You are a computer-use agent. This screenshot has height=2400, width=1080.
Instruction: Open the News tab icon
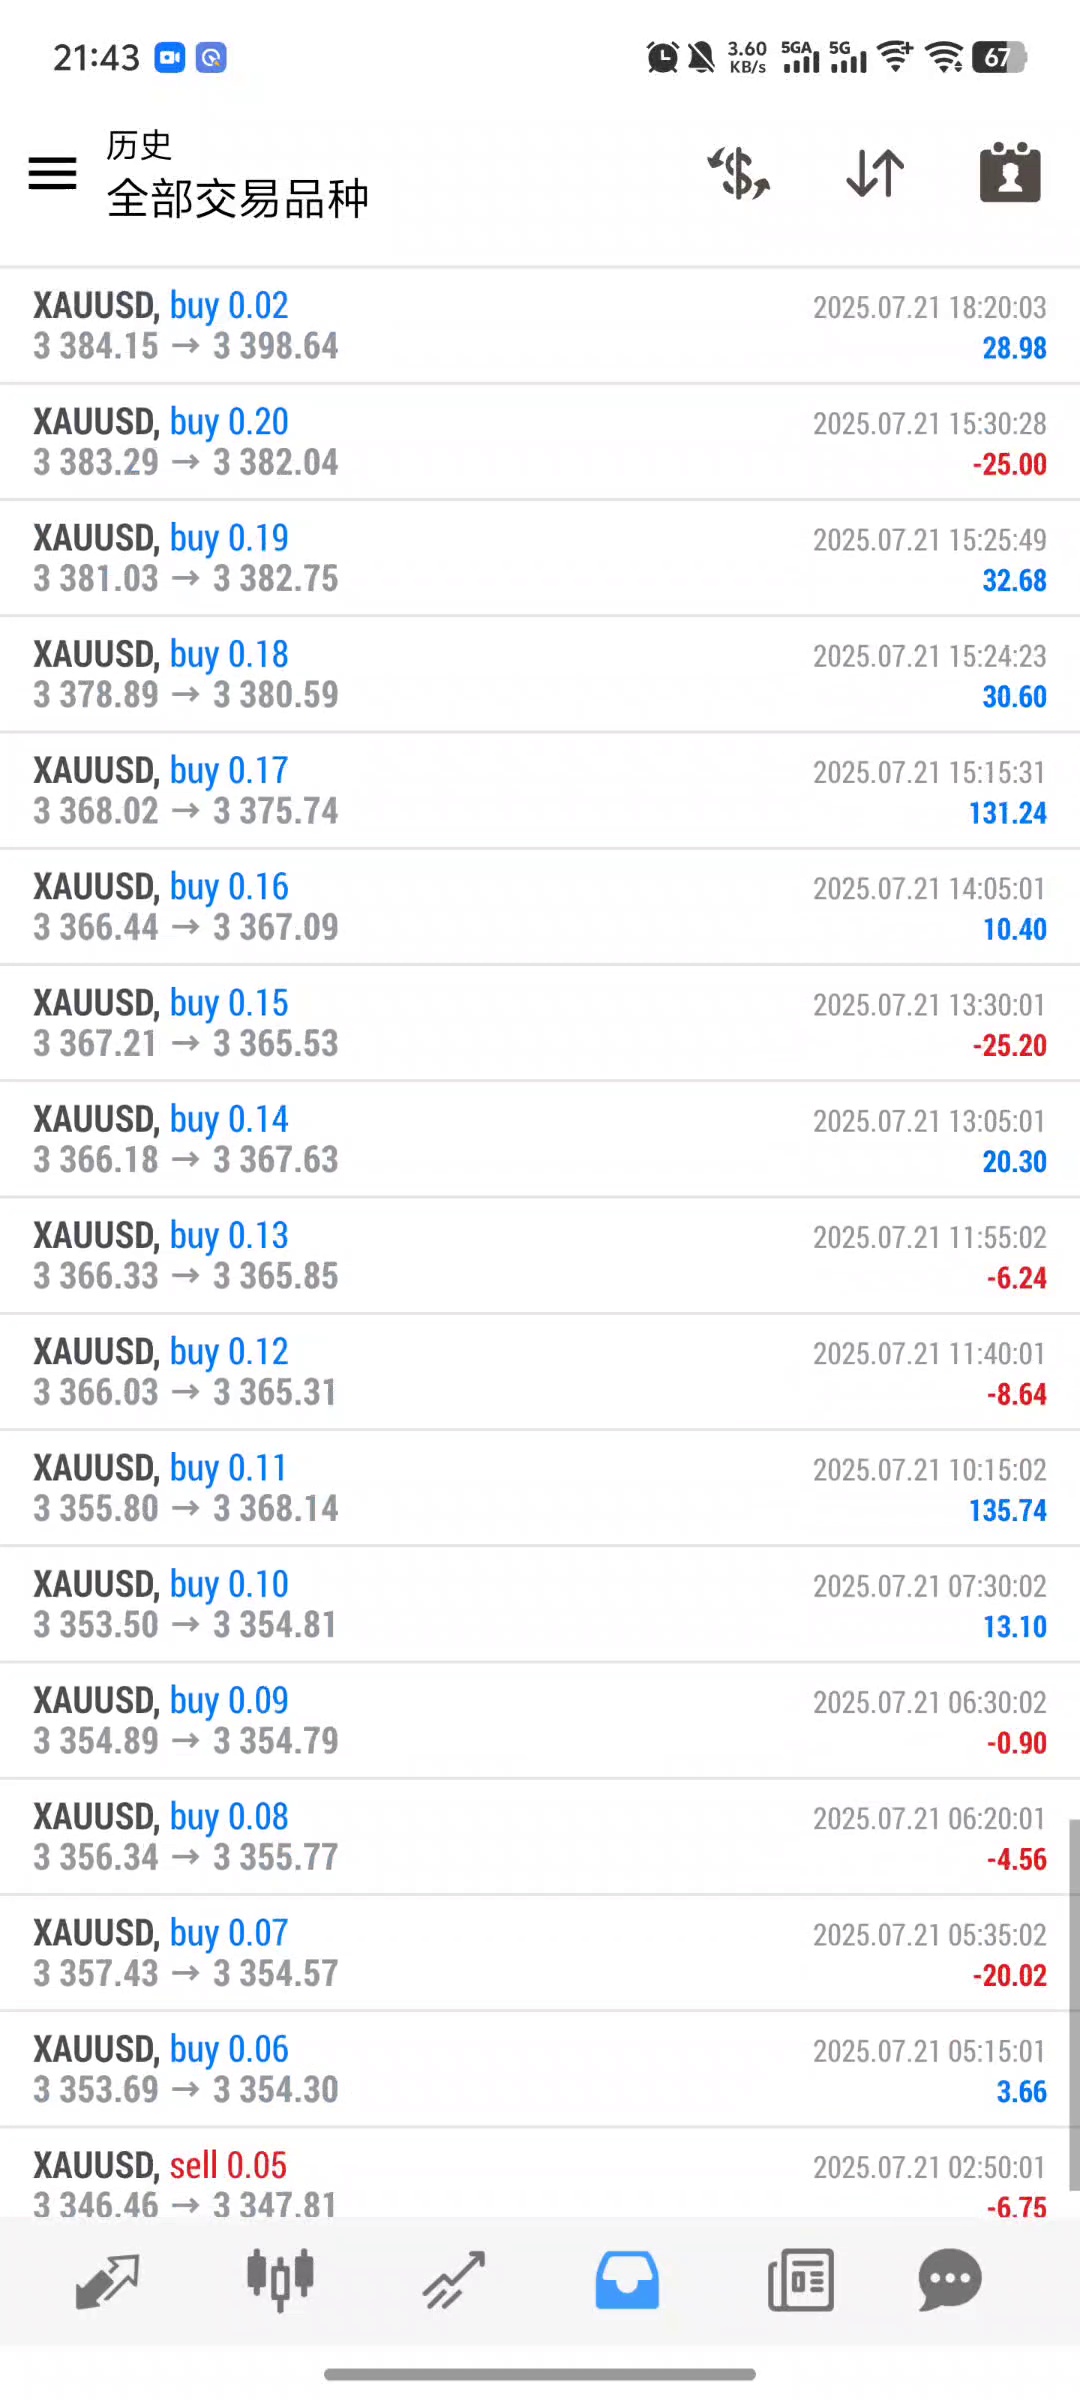(x=800, y=2280)
